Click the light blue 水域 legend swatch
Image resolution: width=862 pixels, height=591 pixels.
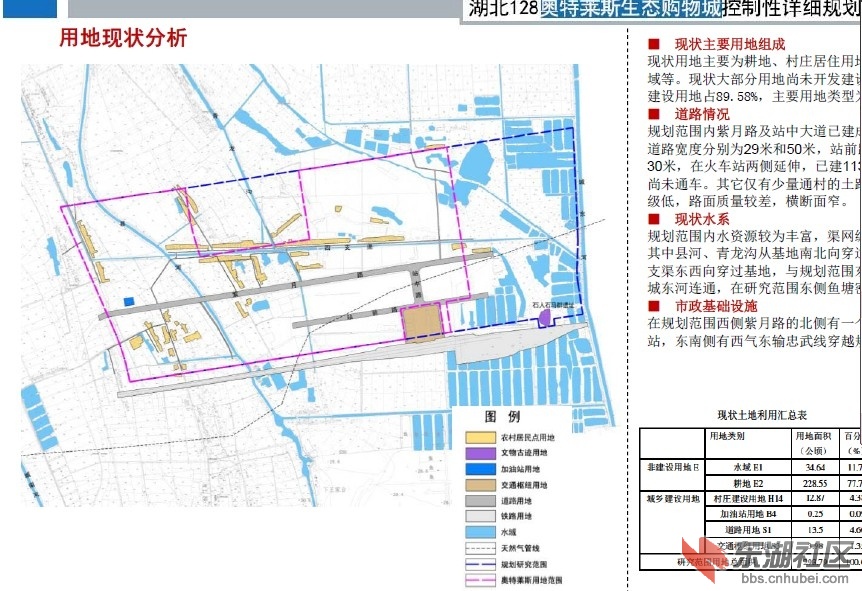[480, 532]
